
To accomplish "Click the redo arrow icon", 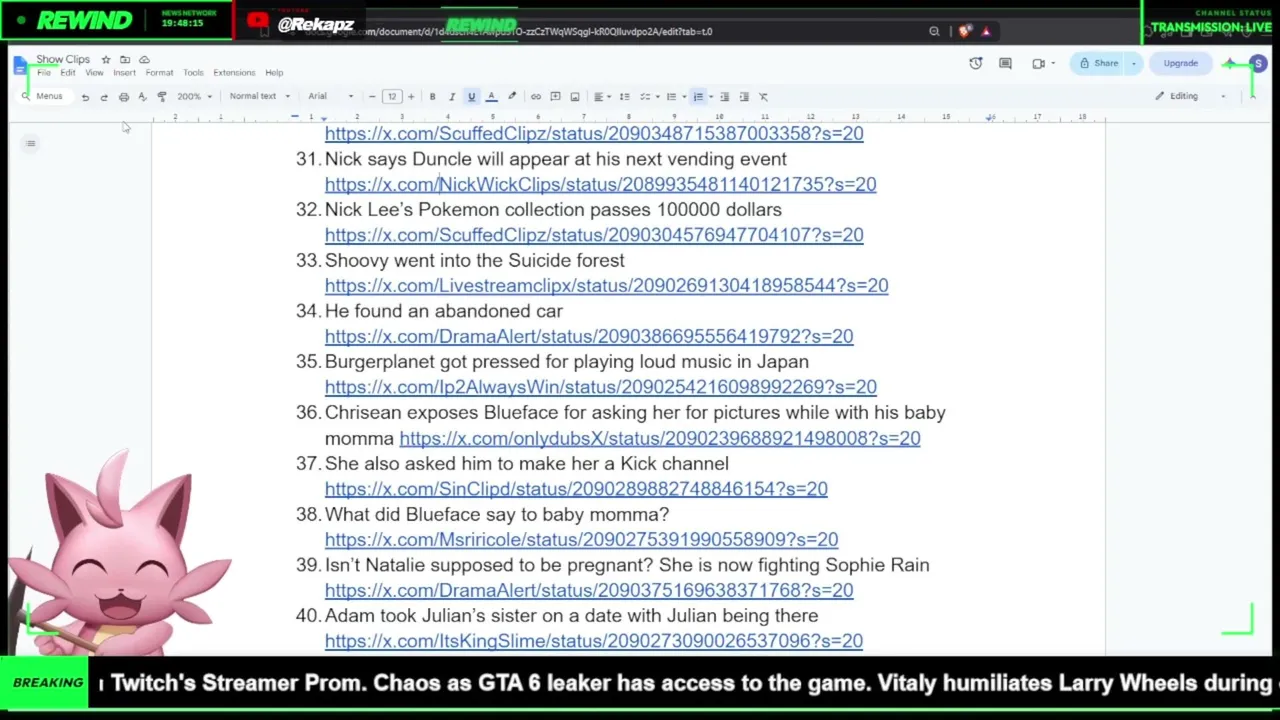I will click(x=104, y=97).
